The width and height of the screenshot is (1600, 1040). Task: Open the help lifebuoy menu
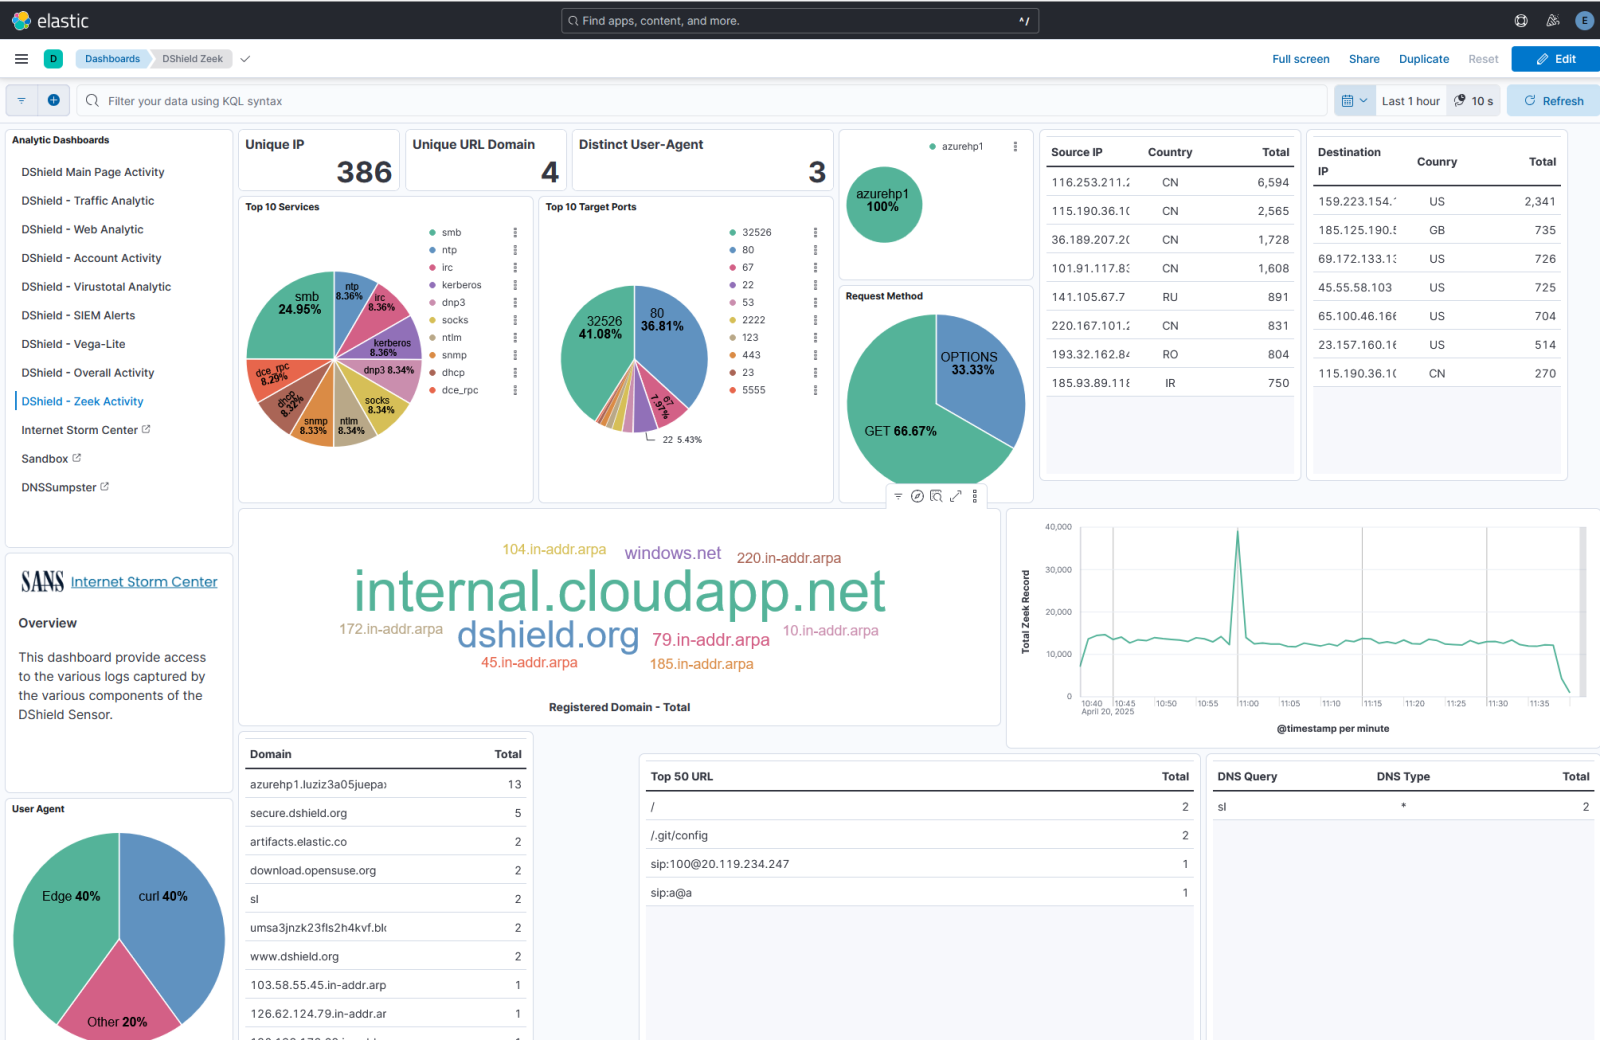coord(1521,20)
